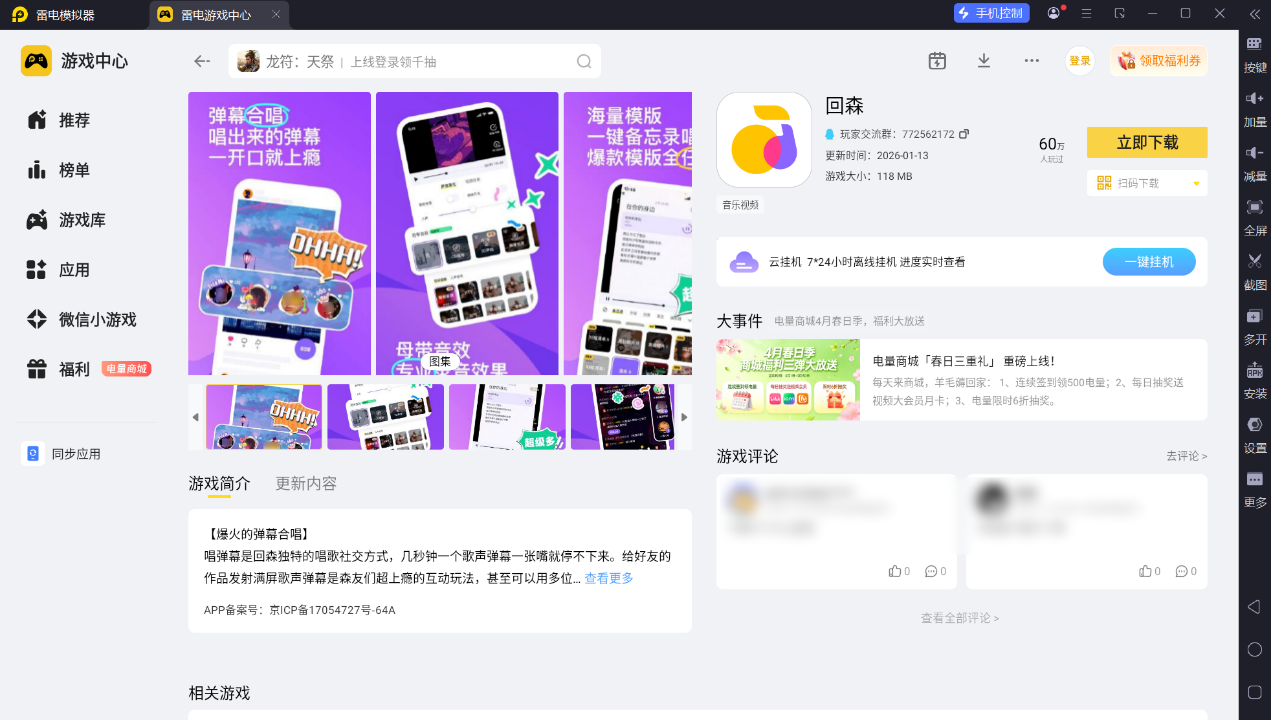
Task: Open the three-dots more options
Action: click(x=1032, y=61)
